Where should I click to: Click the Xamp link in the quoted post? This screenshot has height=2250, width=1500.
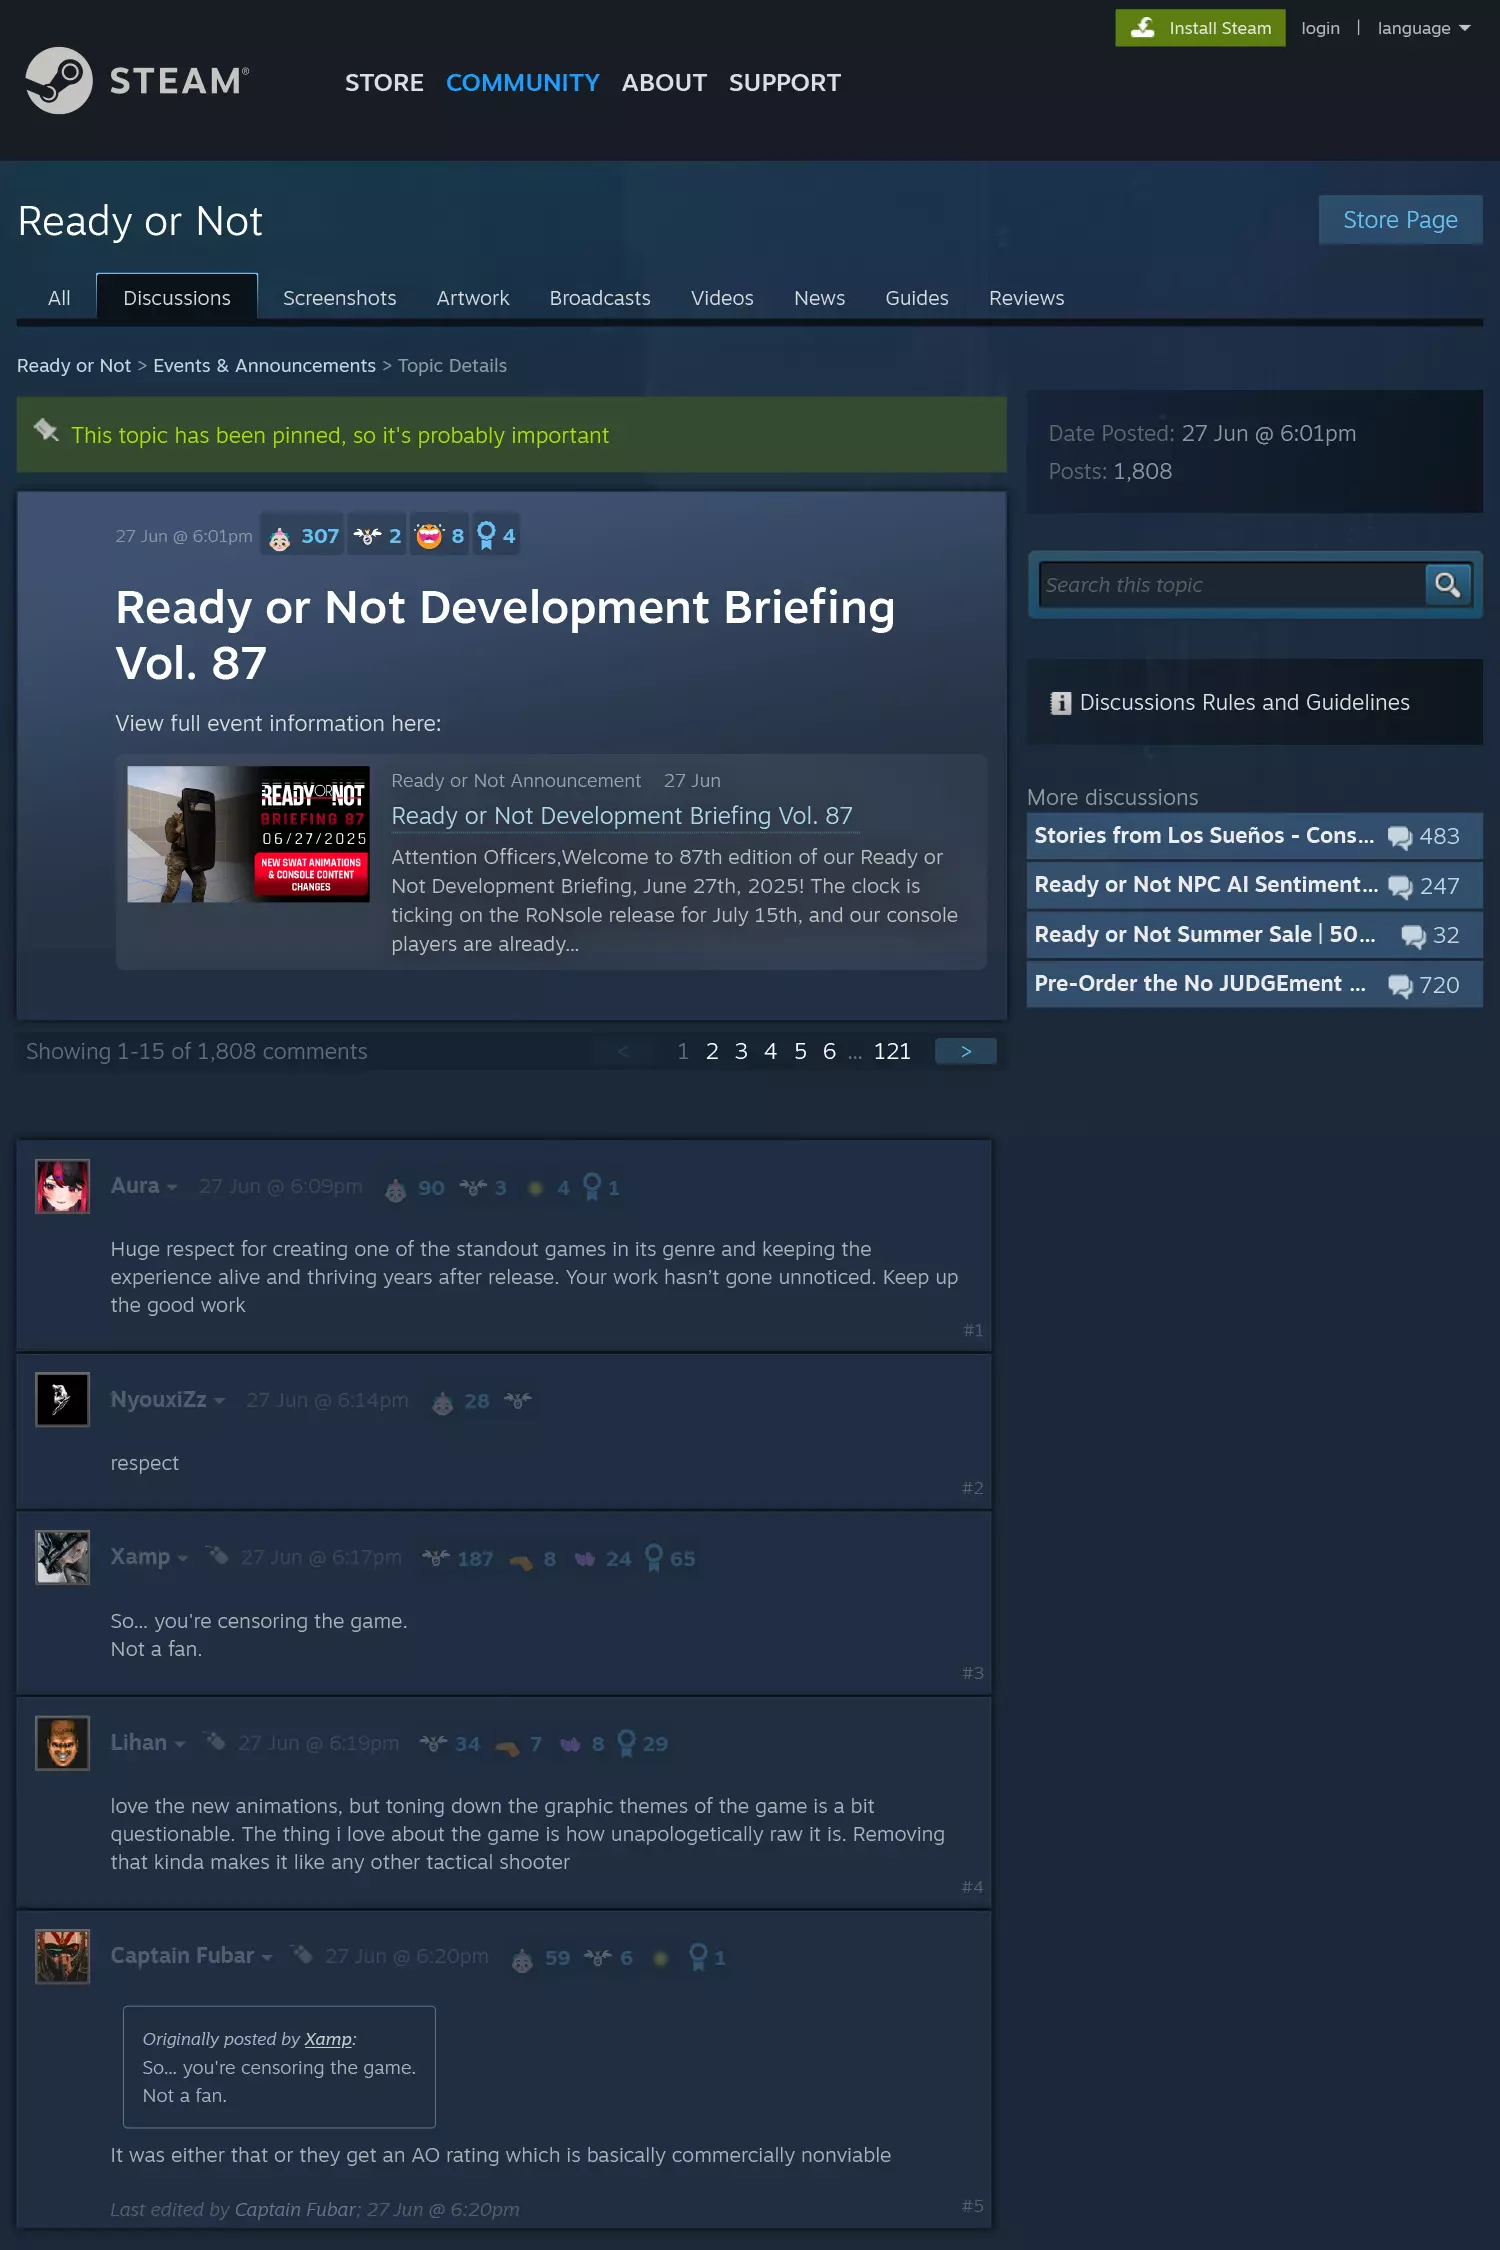click(x=328, y=2039)
